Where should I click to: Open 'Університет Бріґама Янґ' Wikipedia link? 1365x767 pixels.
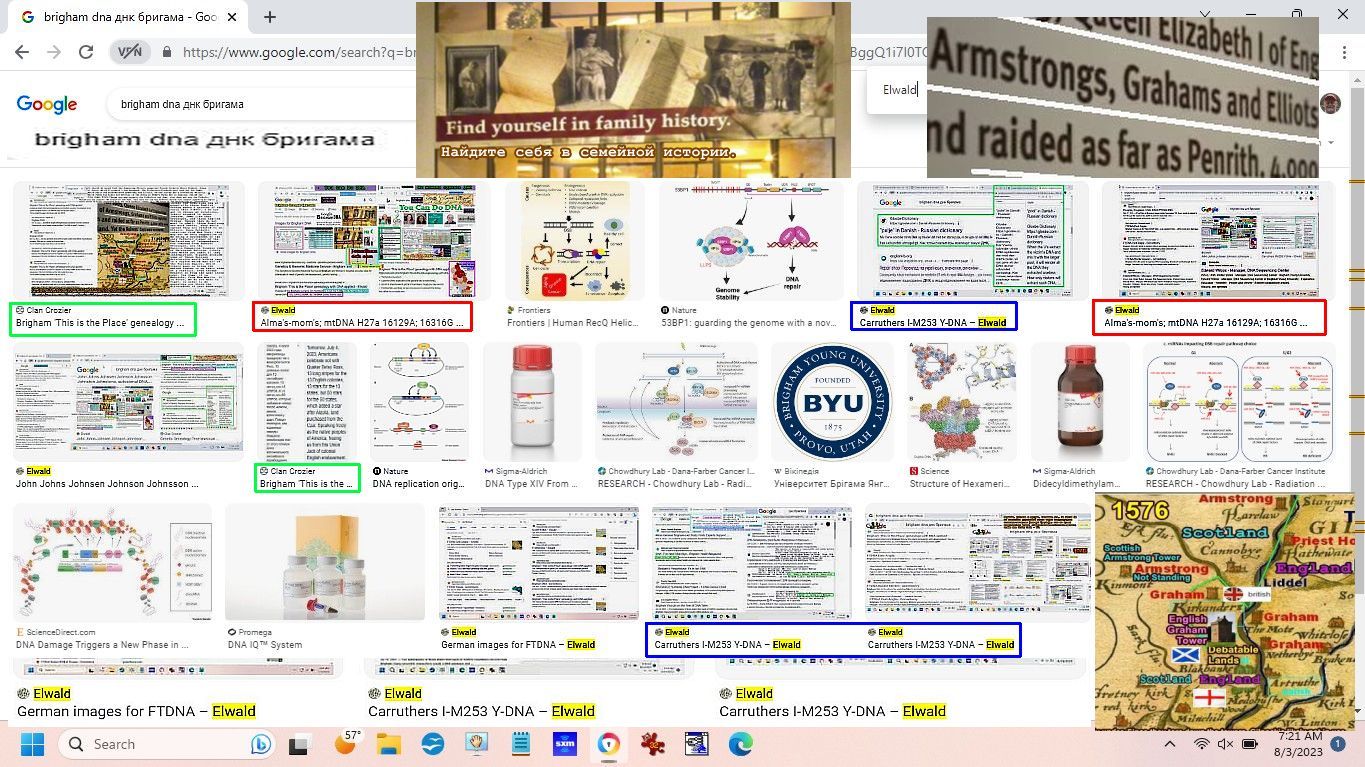[833, 484]
